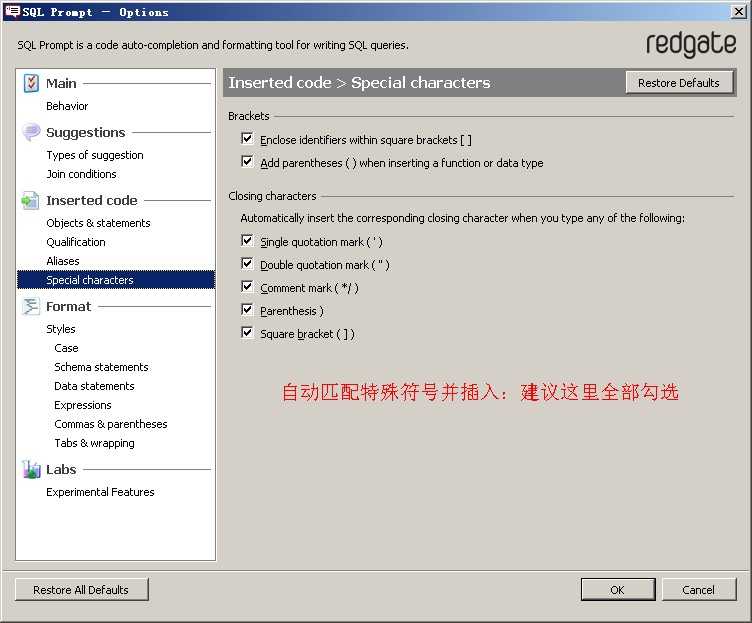This screenshot has width=752, height=623.
Task: Click the Main section clipboard icon
Action: click(x=31, y=83)
